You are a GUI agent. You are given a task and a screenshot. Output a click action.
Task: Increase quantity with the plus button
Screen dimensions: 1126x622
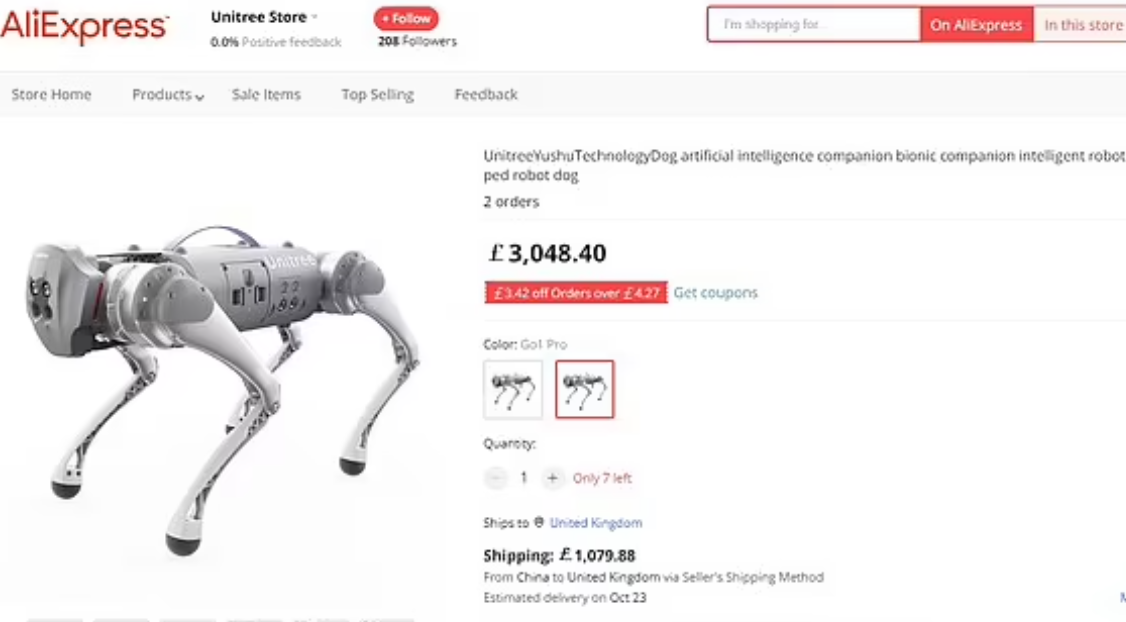552,478
